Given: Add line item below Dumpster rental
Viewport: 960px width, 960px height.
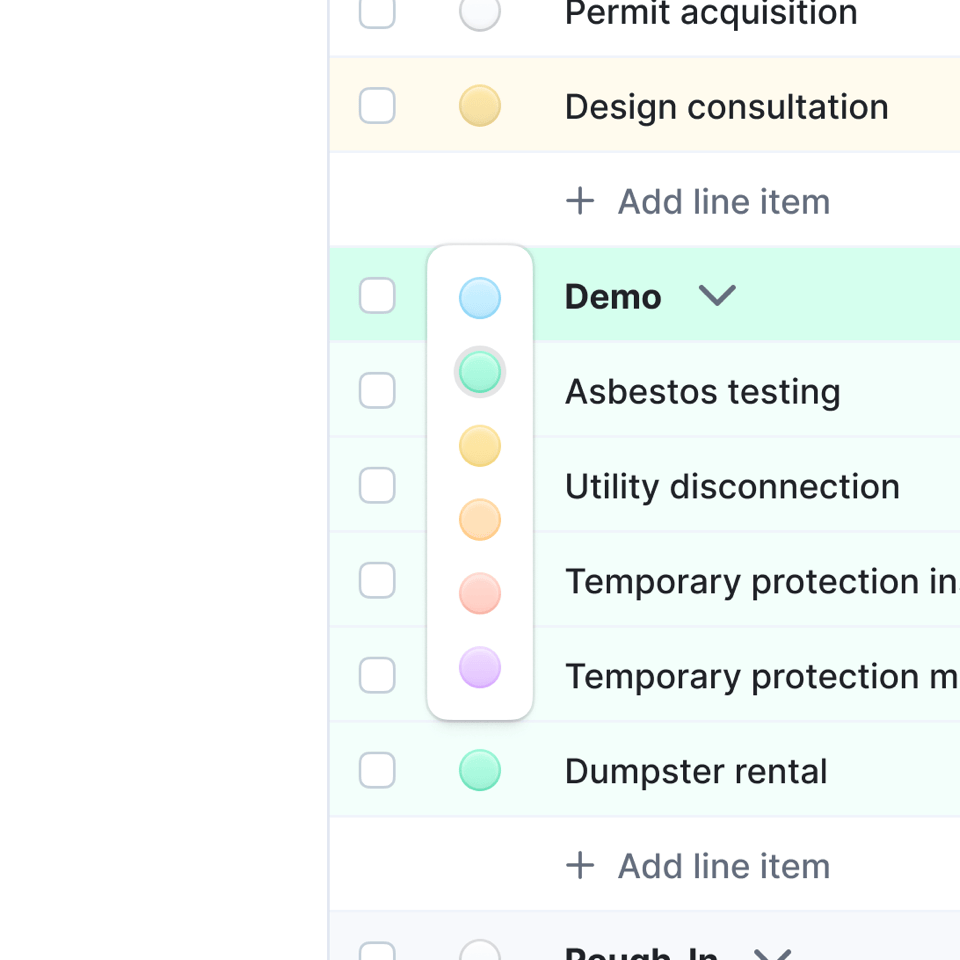Looking at the screenshot, I should [698, 866].
